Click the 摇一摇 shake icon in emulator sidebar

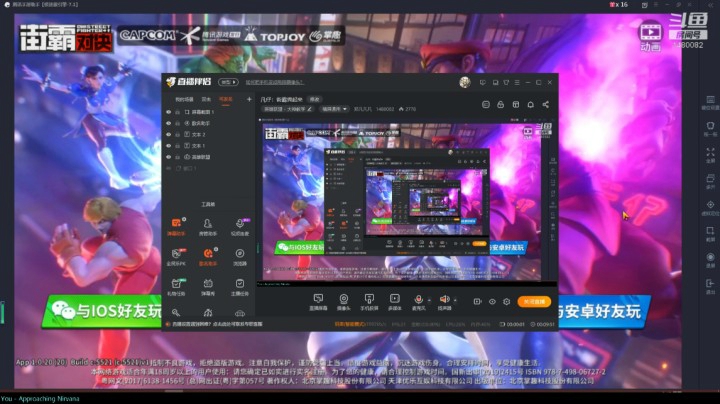pos(710,129)
